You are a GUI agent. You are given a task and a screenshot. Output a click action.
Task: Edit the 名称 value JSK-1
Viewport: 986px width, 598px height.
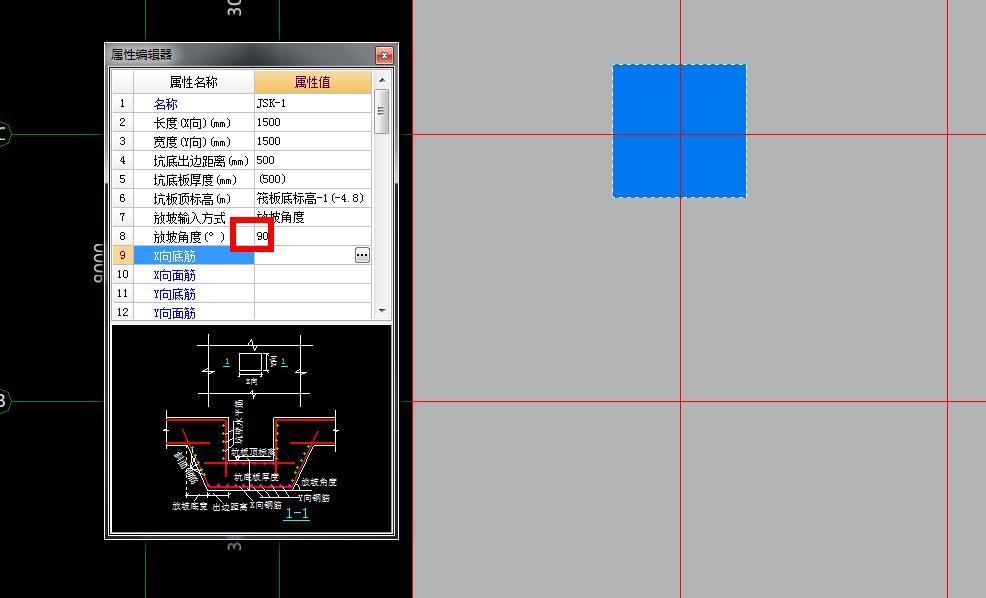[x=313, y=103]
